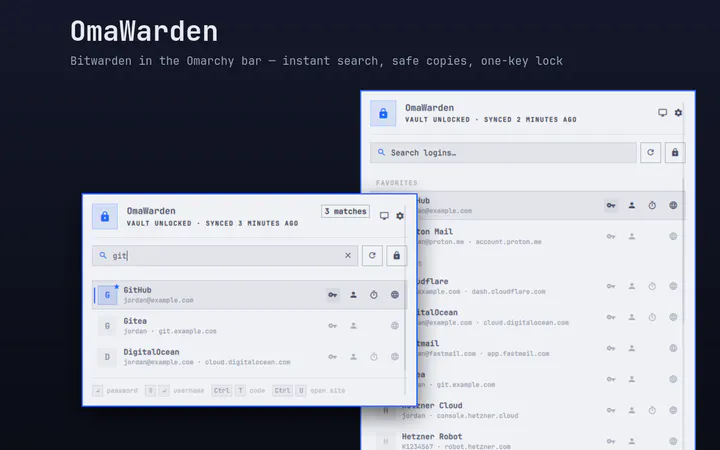Open Fastmail site globe icon
Screen dimensions: 720x450
673,348
